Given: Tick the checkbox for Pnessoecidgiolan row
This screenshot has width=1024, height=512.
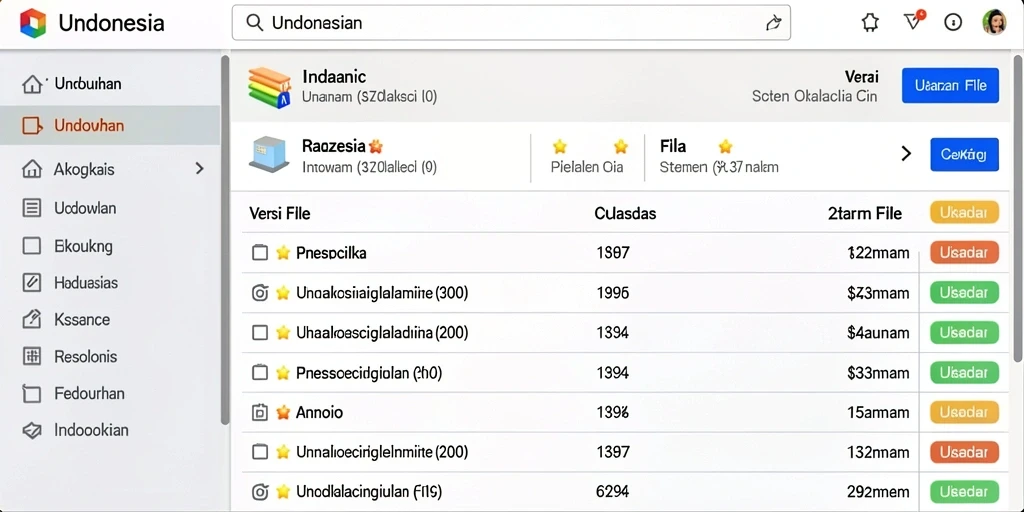Looking at the screenshot, I should click(260, 373).
